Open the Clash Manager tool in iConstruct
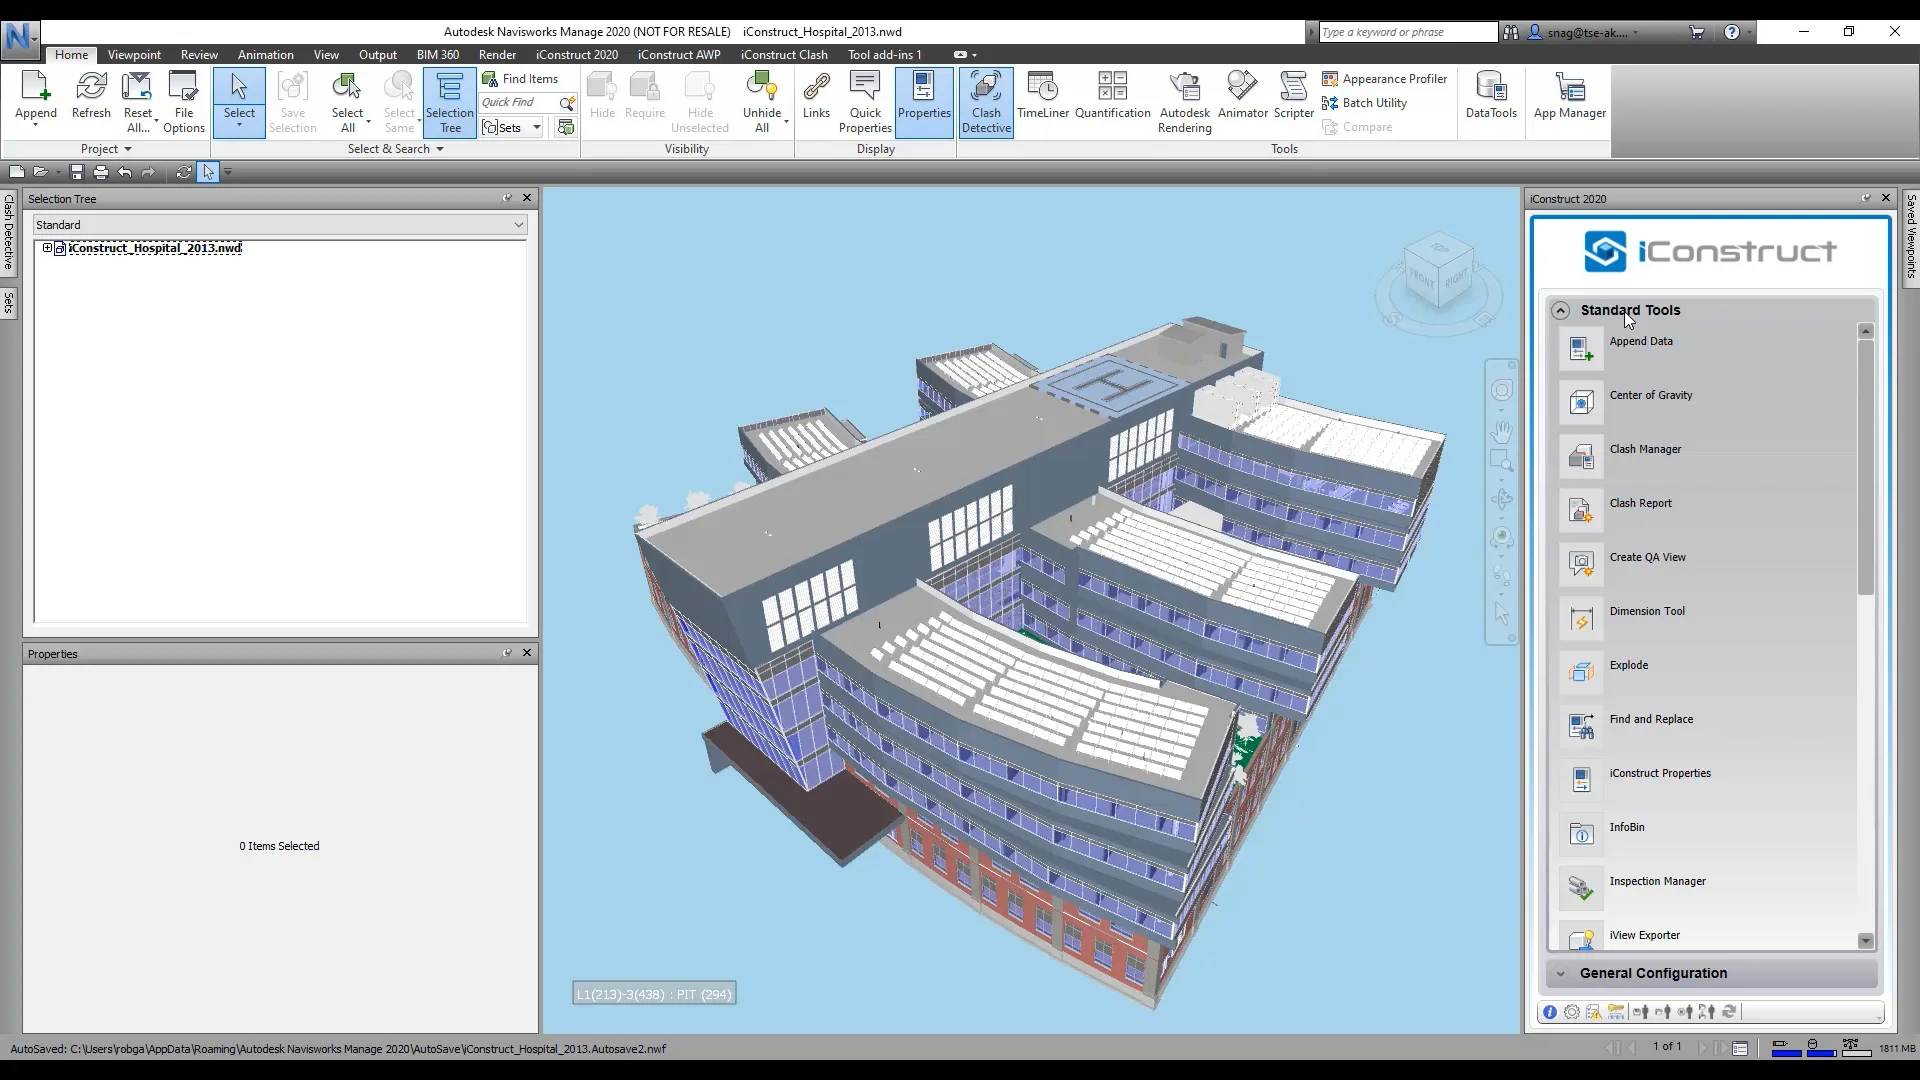 1645,450
